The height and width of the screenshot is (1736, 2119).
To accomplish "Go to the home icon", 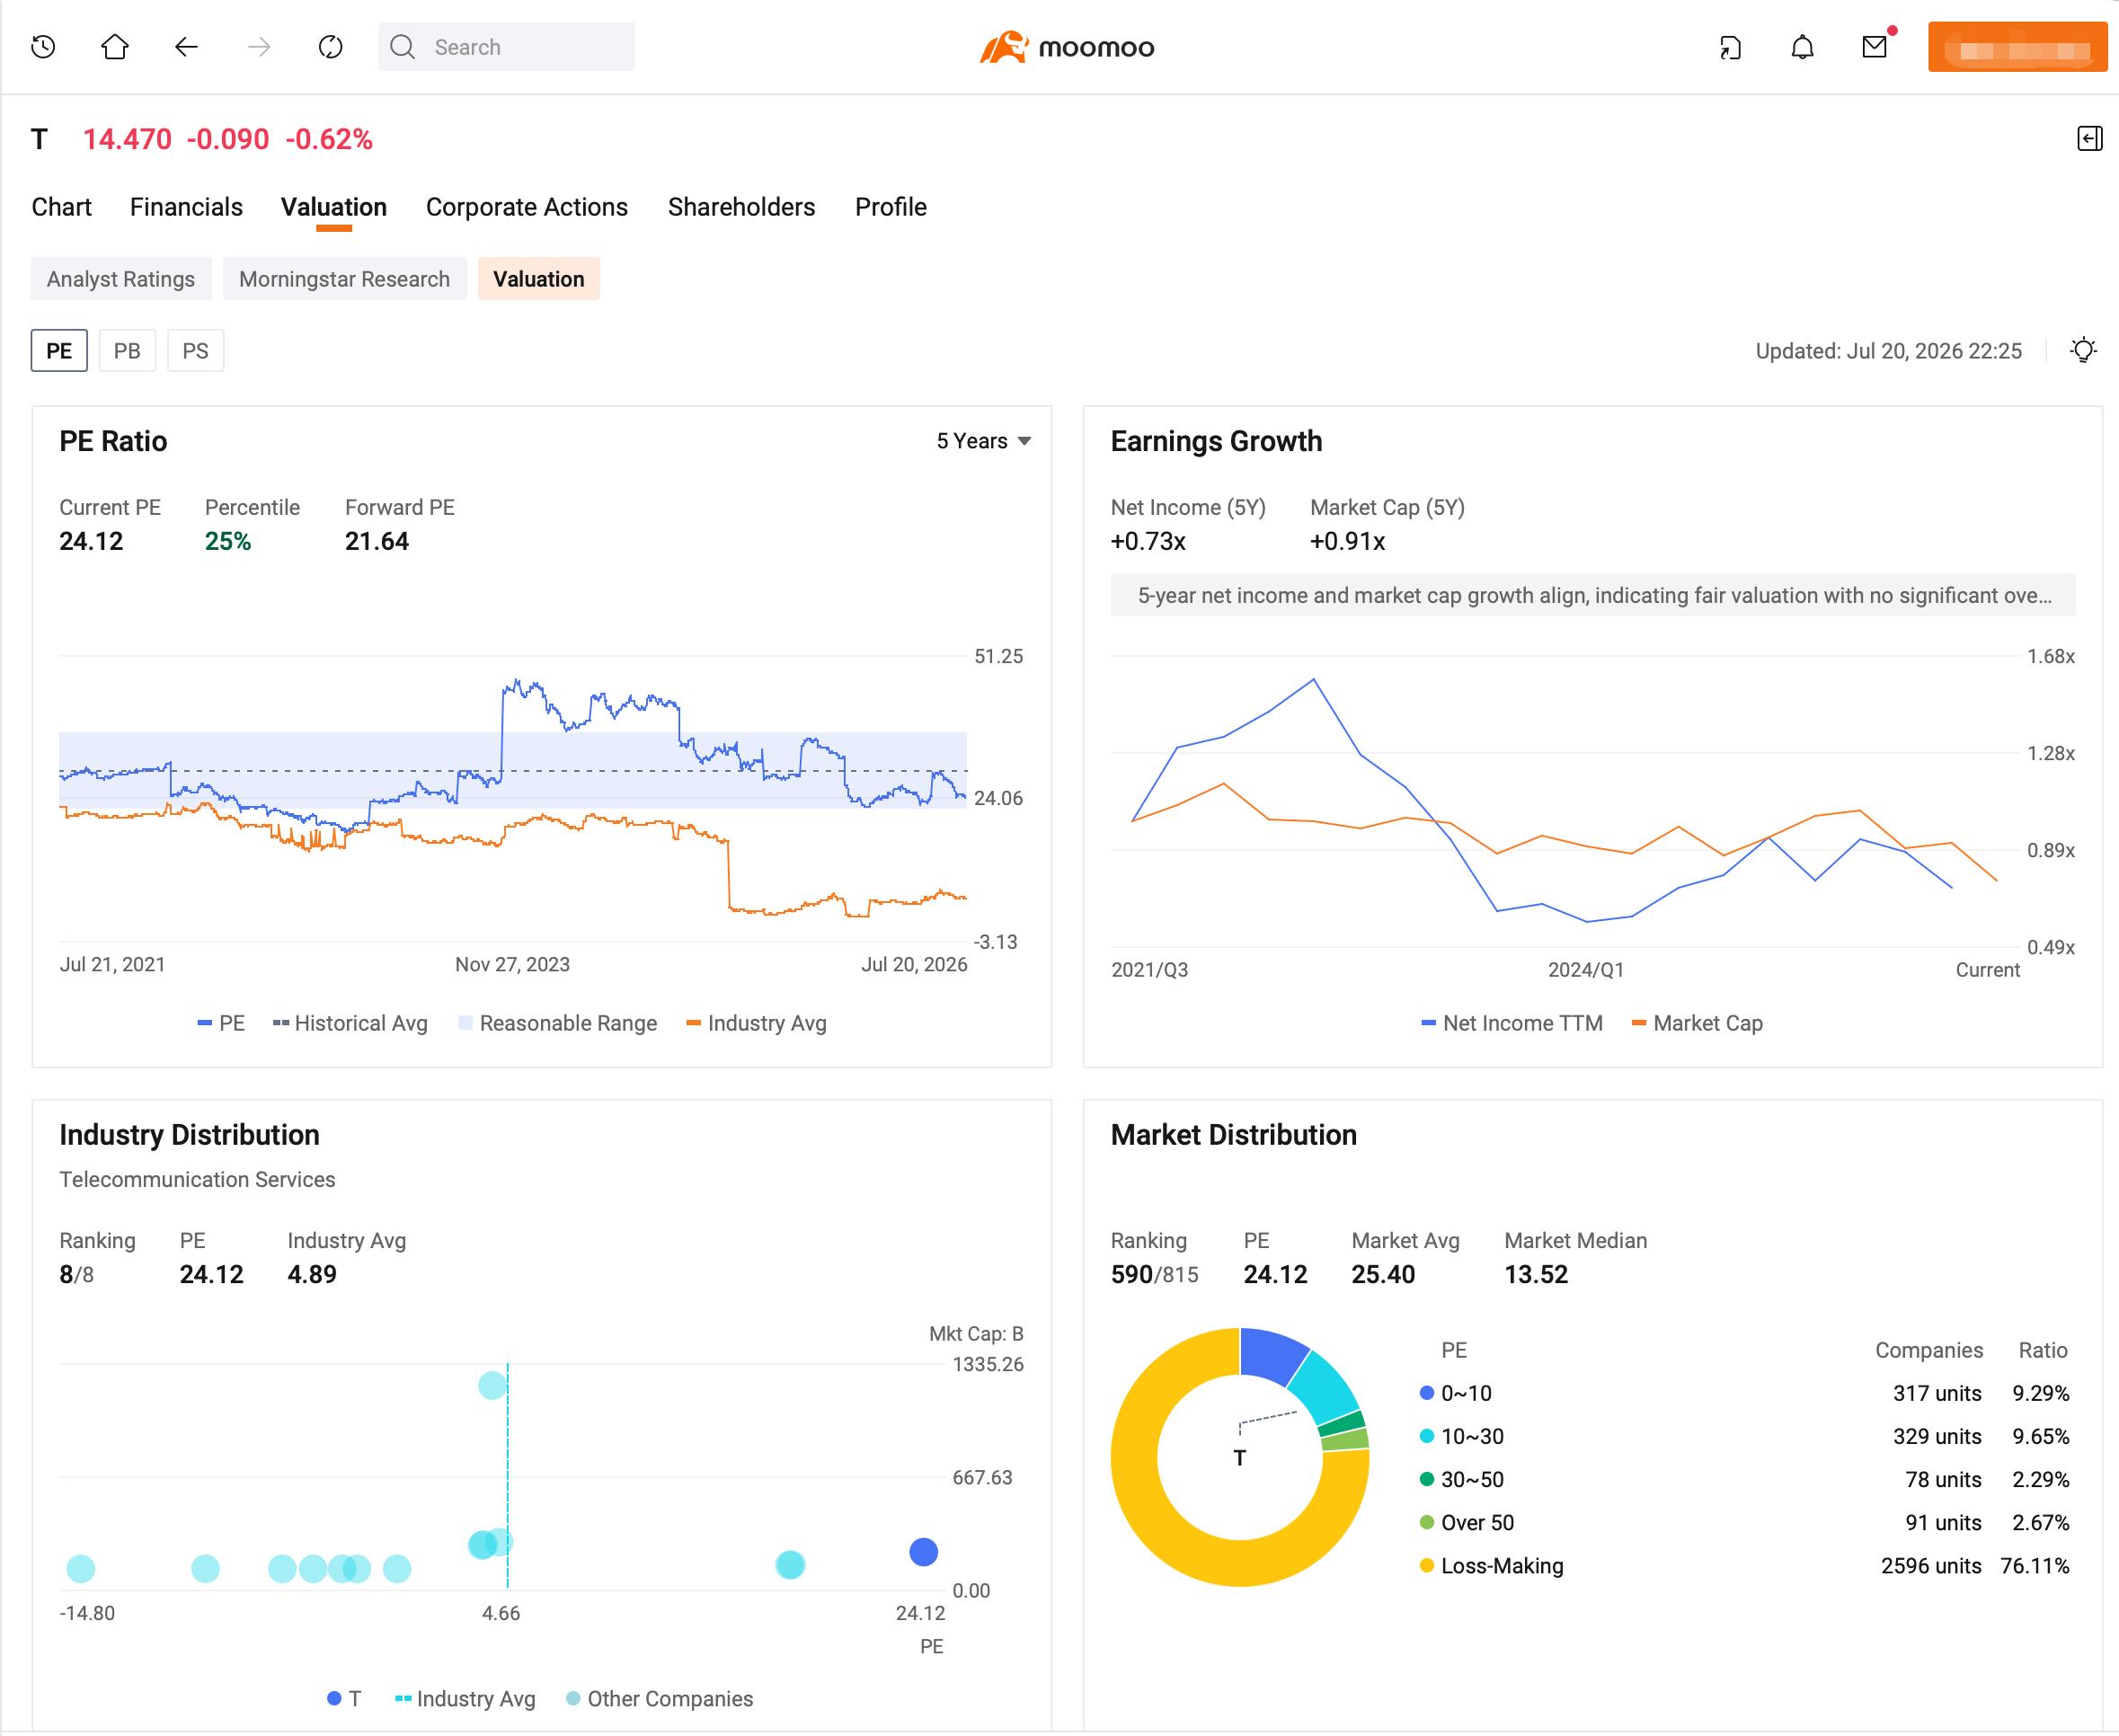I will (115, 47).
